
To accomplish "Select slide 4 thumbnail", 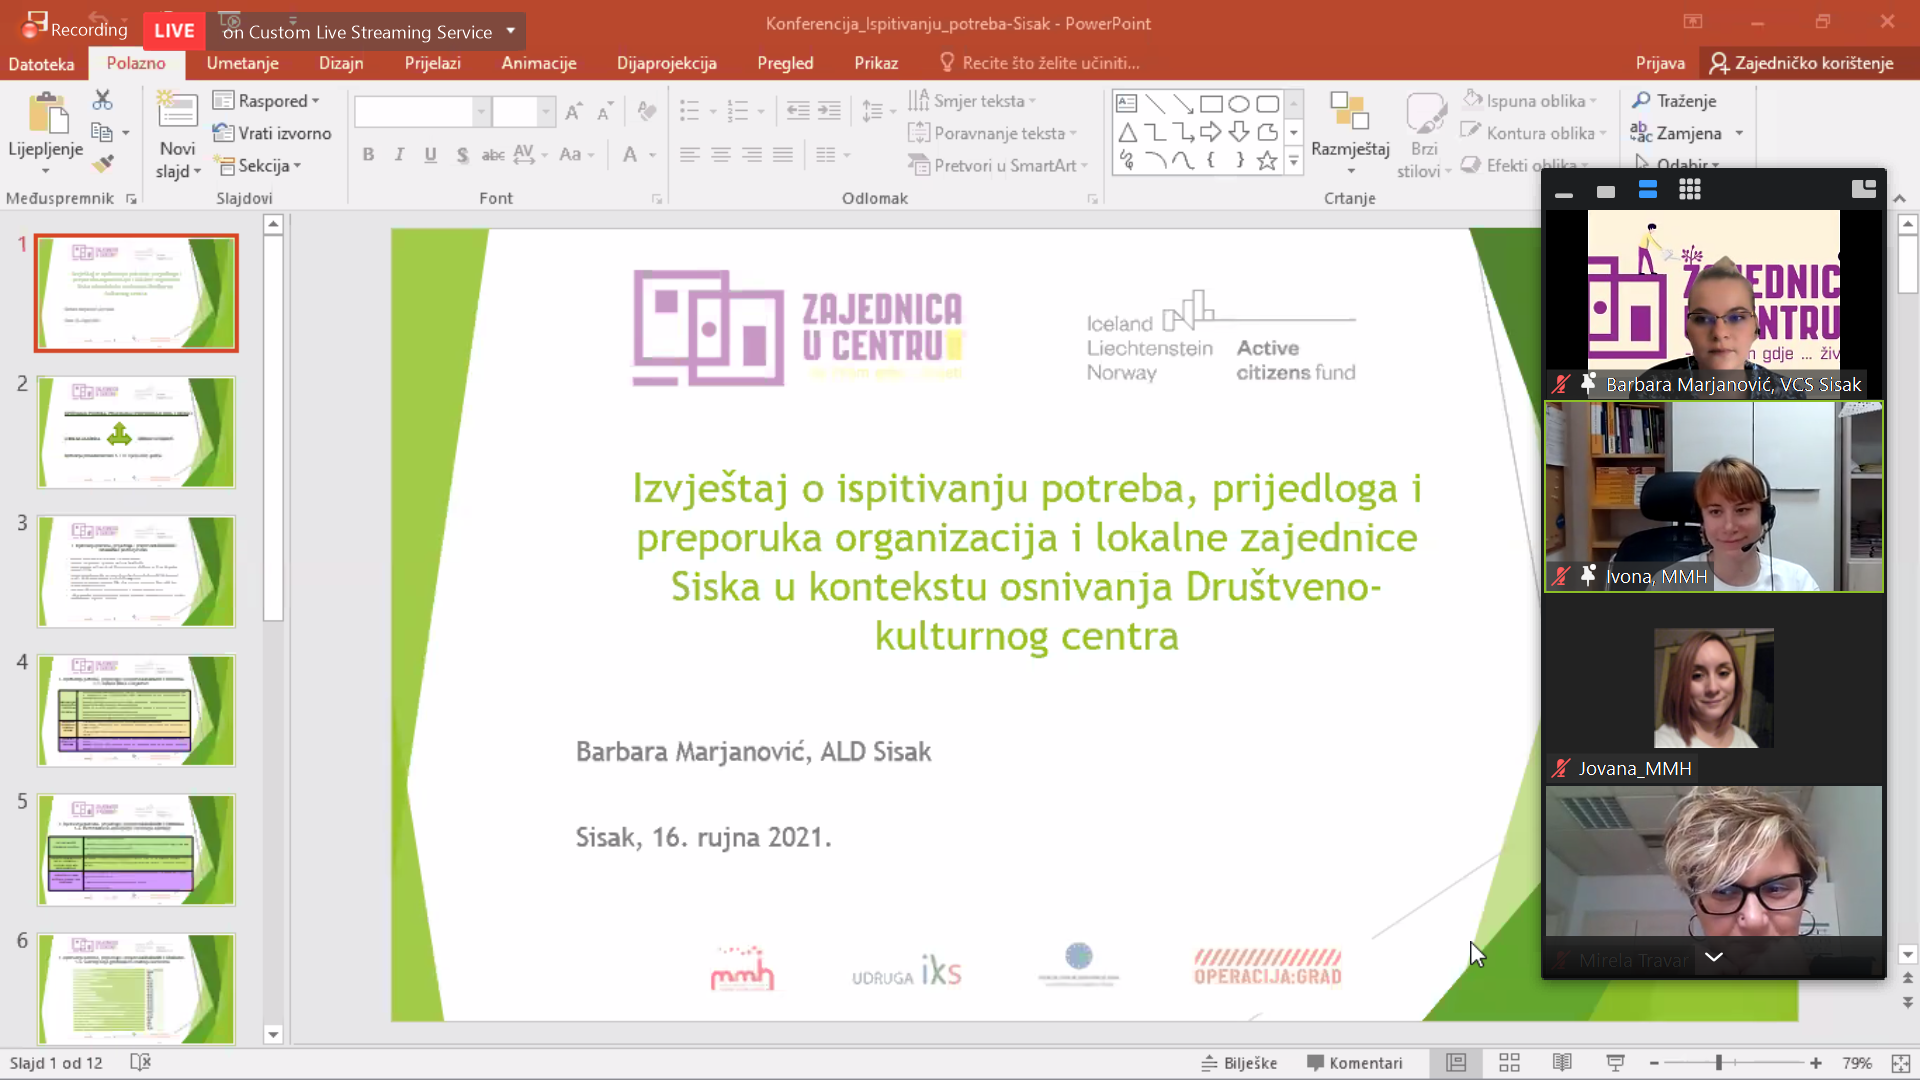I will [x=137, y=711].
